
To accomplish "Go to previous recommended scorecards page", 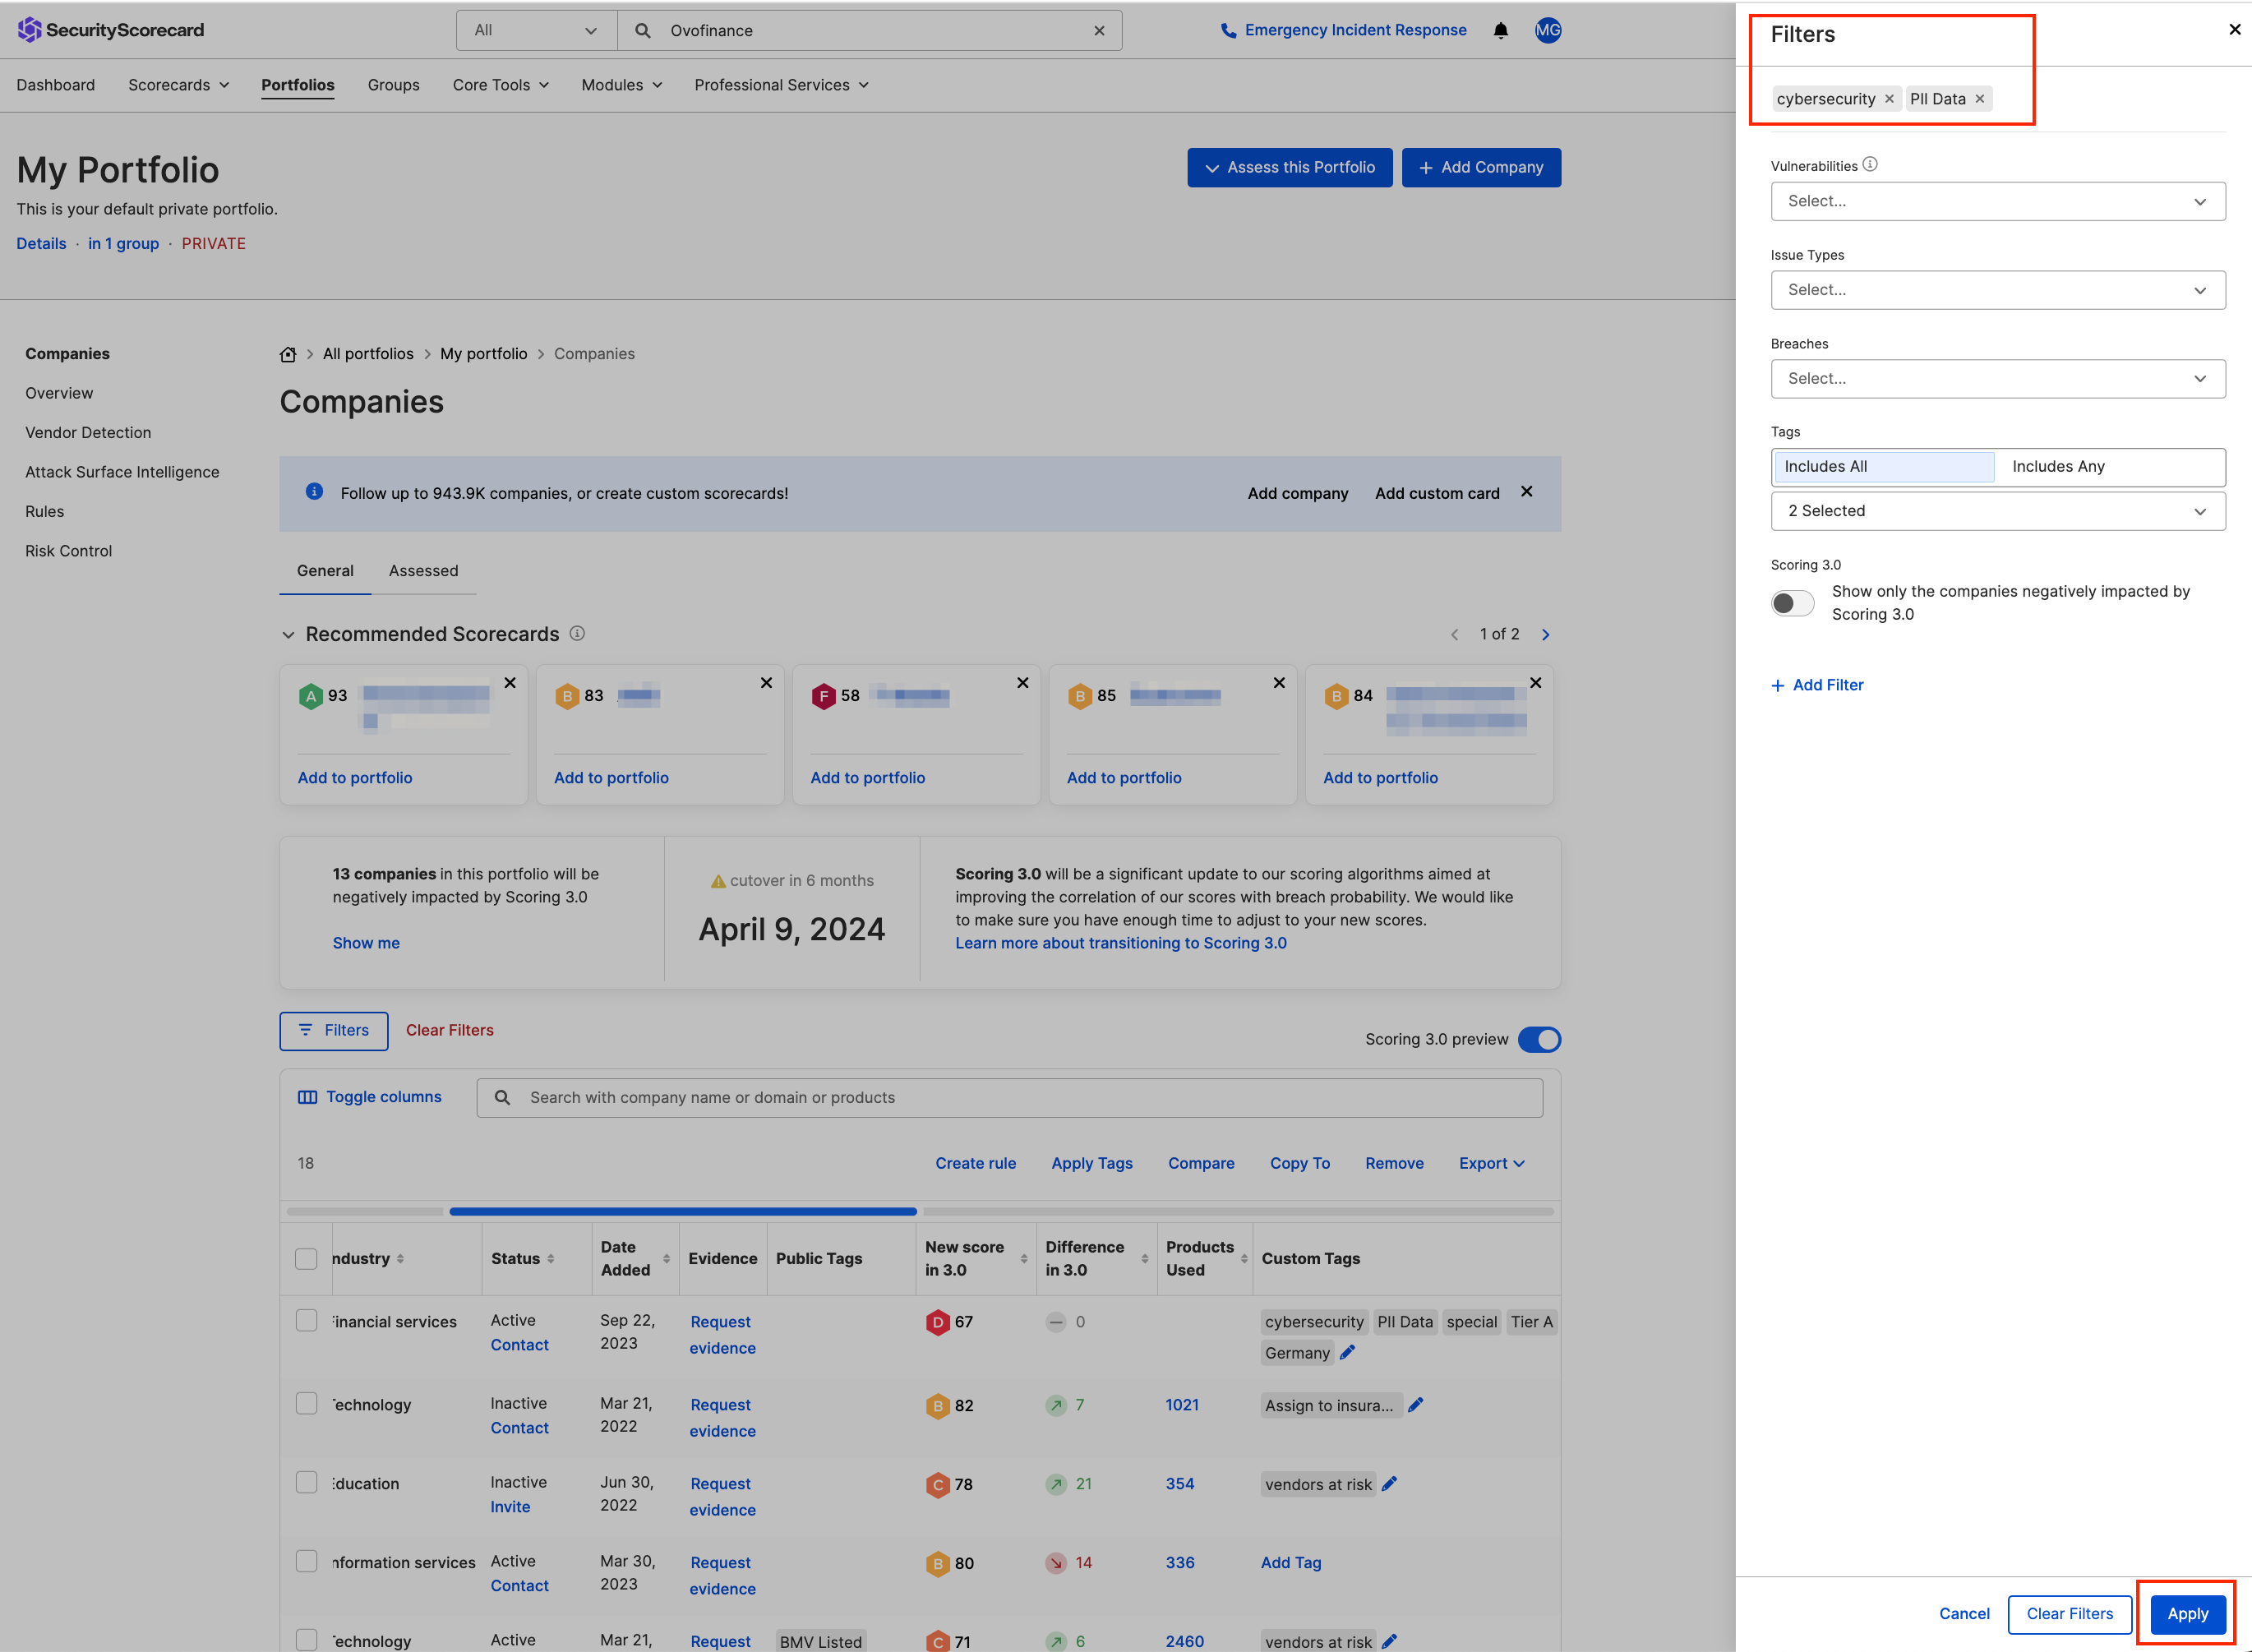I will (1455, 635).
